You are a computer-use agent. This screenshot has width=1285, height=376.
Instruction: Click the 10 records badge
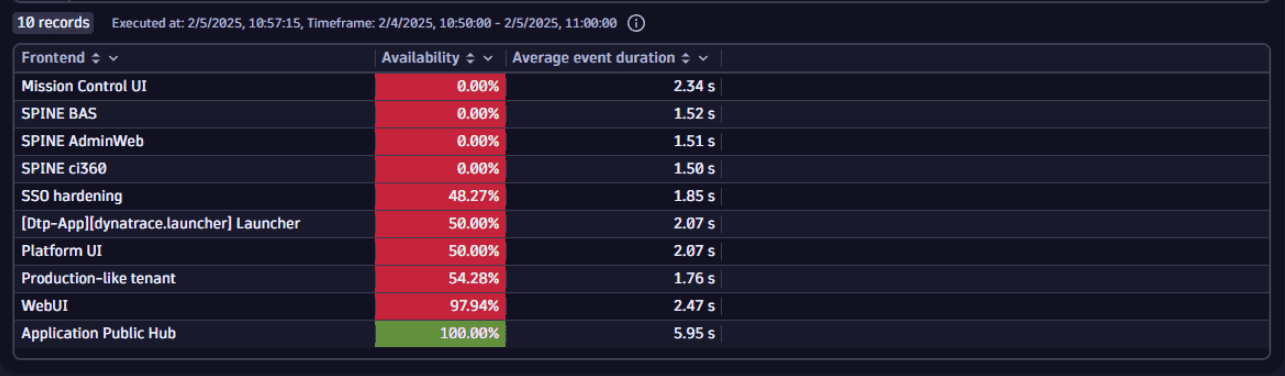click(53, 22)
